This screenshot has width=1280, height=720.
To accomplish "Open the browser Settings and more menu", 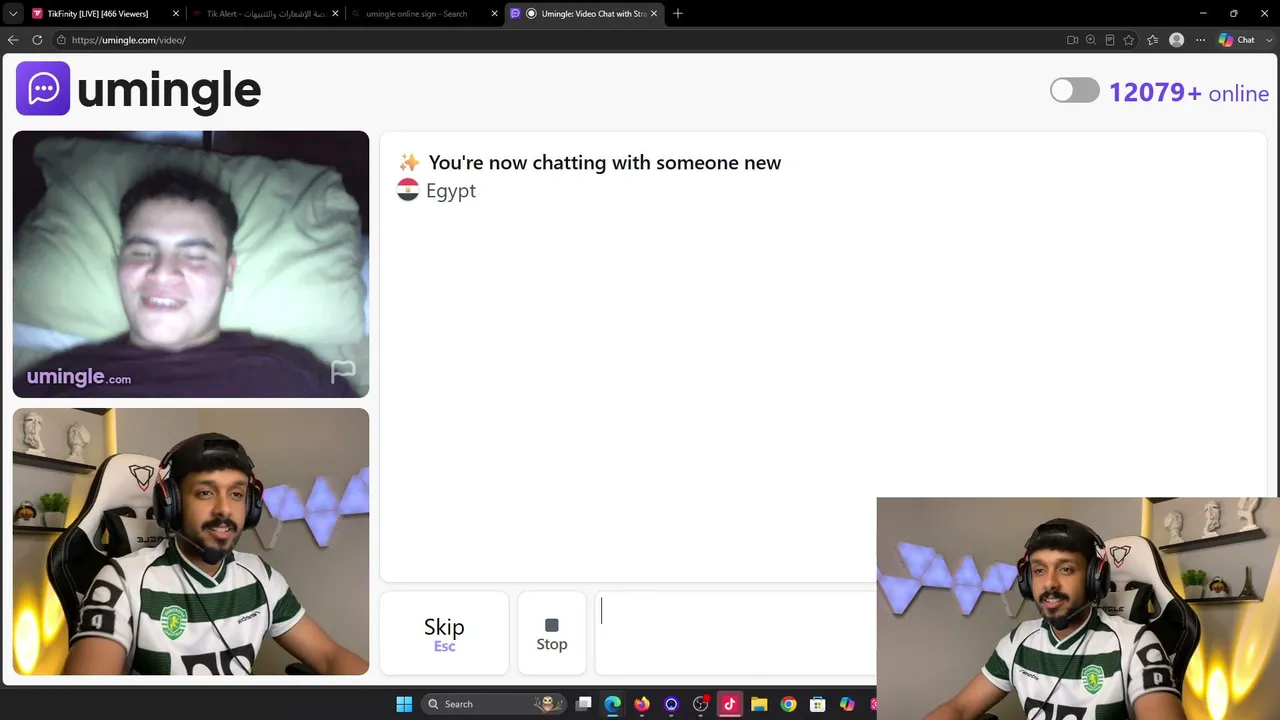I will point(1201,40).
